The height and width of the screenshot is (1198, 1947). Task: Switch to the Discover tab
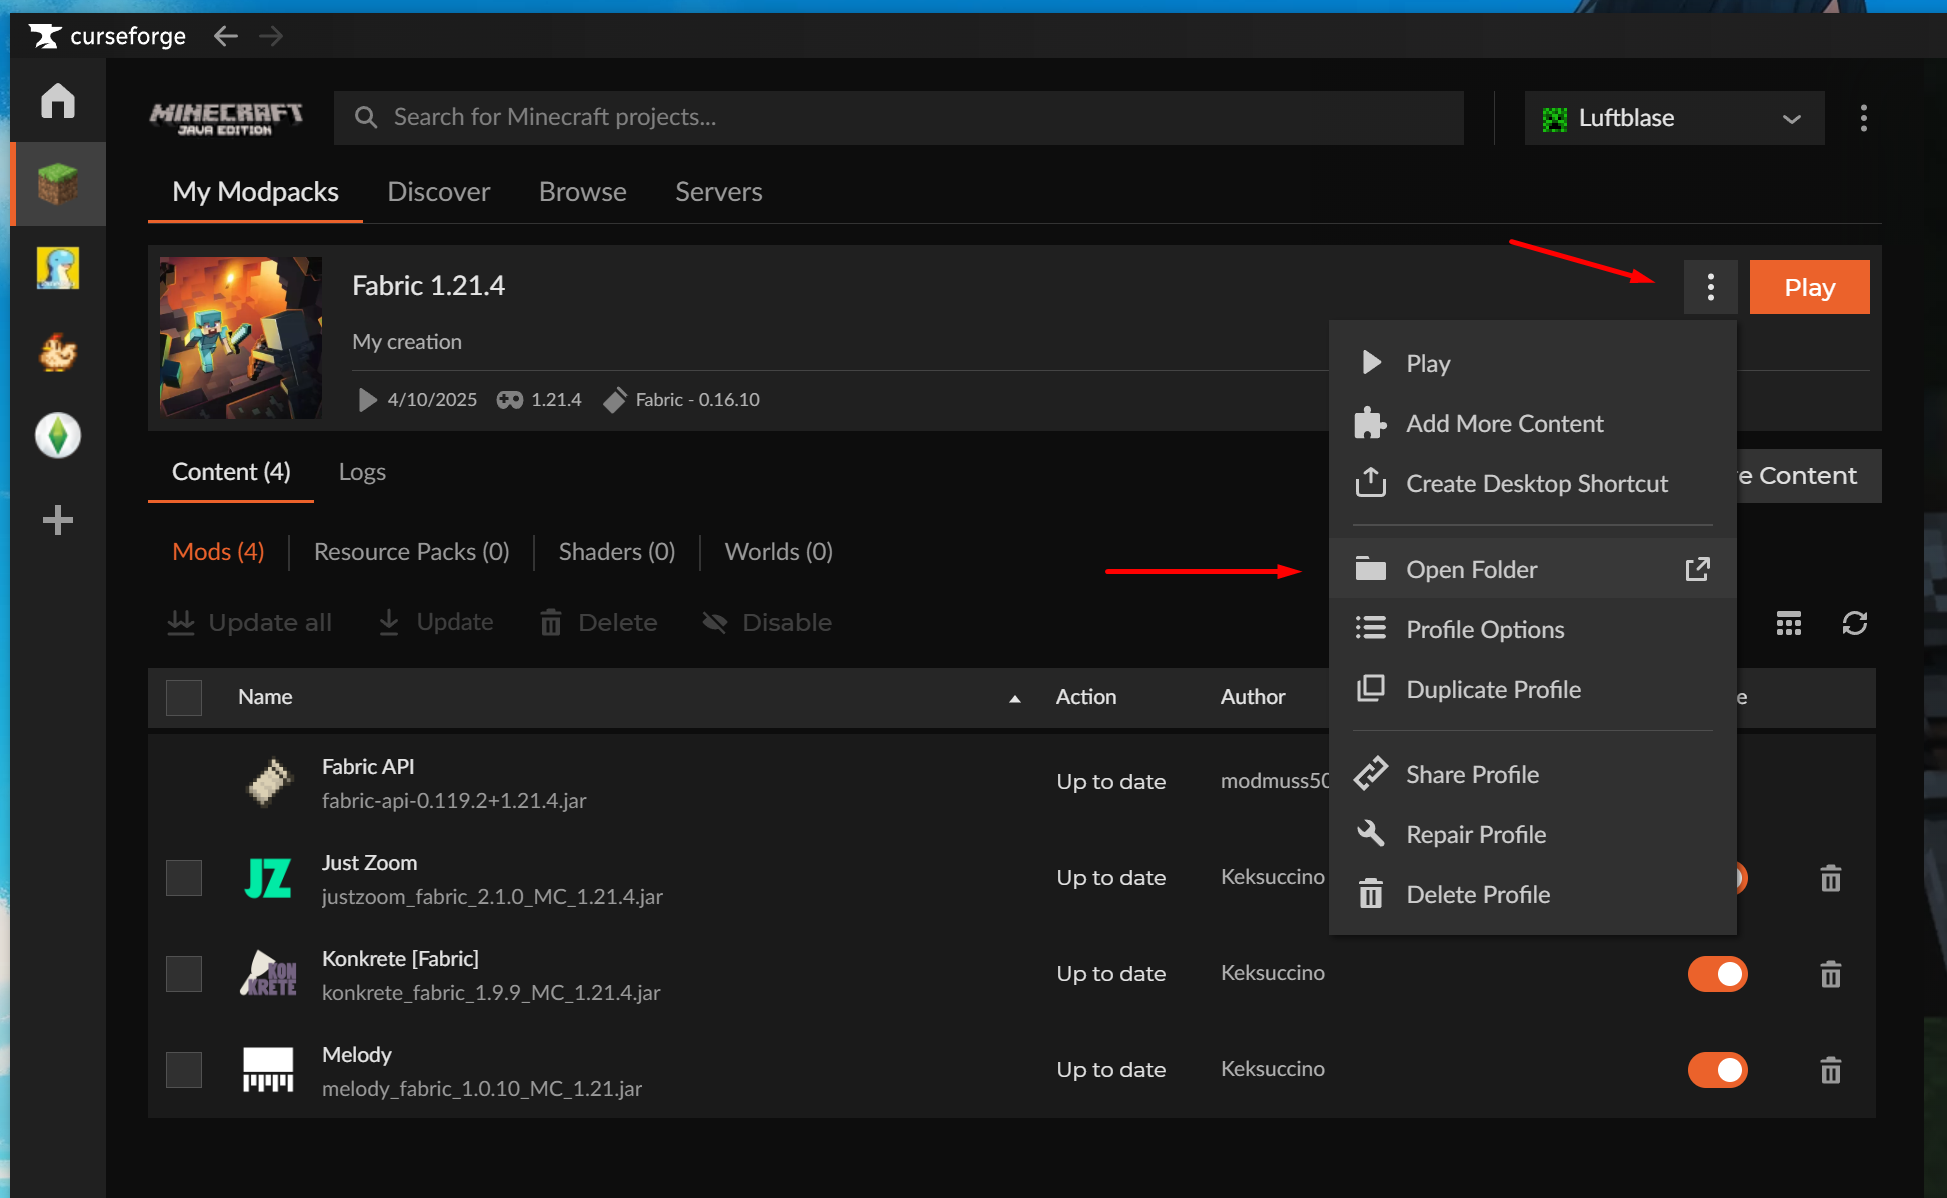(438, 191)
